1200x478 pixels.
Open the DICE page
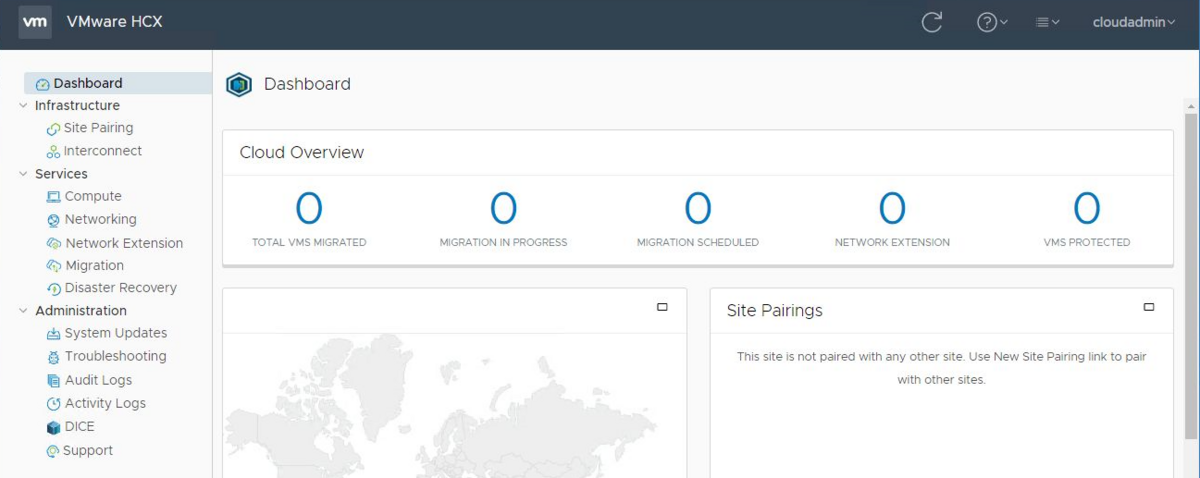coord(80,426)
